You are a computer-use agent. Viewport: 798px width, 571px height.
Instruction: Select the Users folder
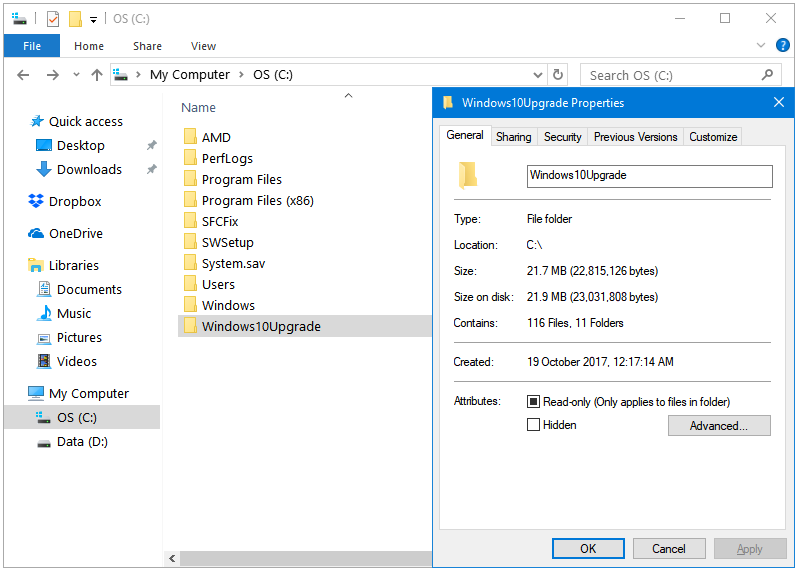click(218, 284)
